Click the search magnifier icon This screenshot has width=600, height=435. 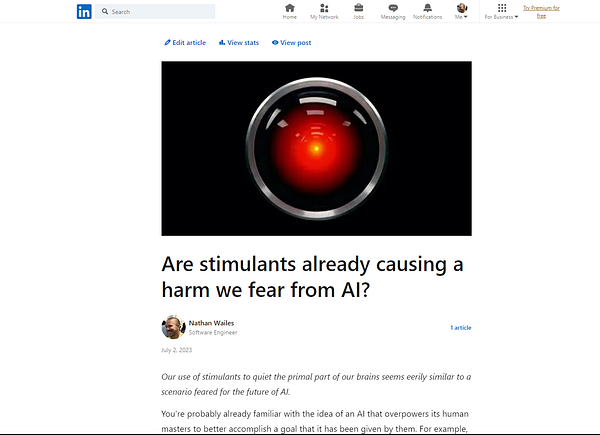click(x=105, y=11)
